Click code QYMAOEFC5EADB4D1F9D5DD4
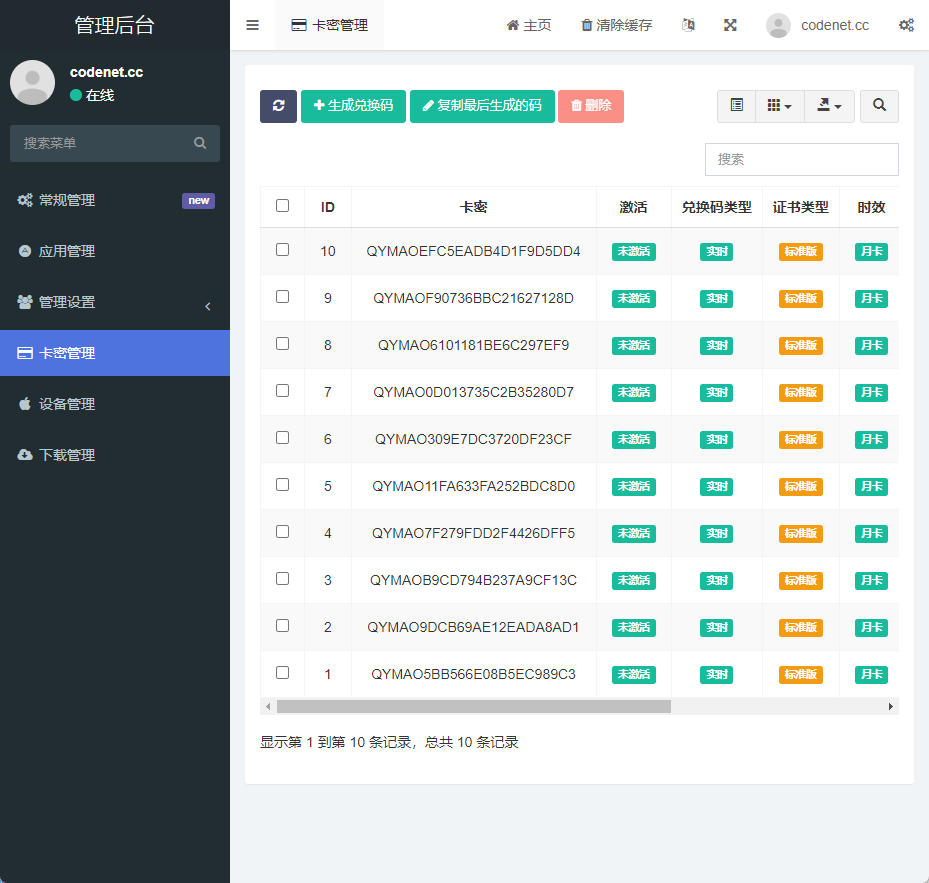The image size is (929, 883). pyautogui.click(x=473, y=251)
